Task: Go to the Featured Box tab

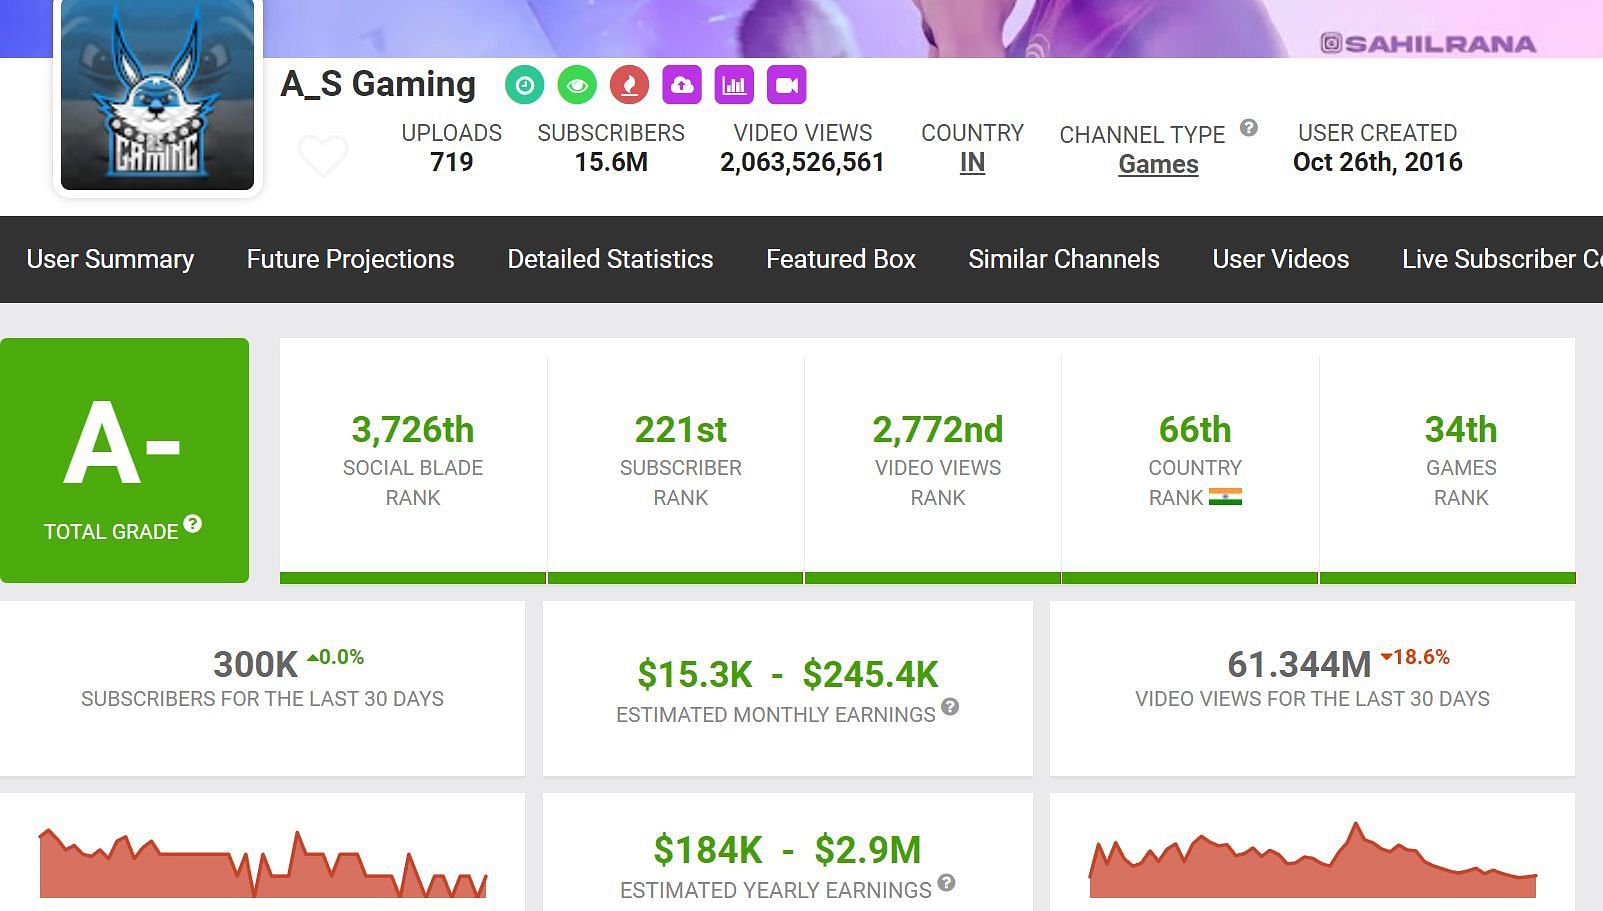Action: coord(840,259)
